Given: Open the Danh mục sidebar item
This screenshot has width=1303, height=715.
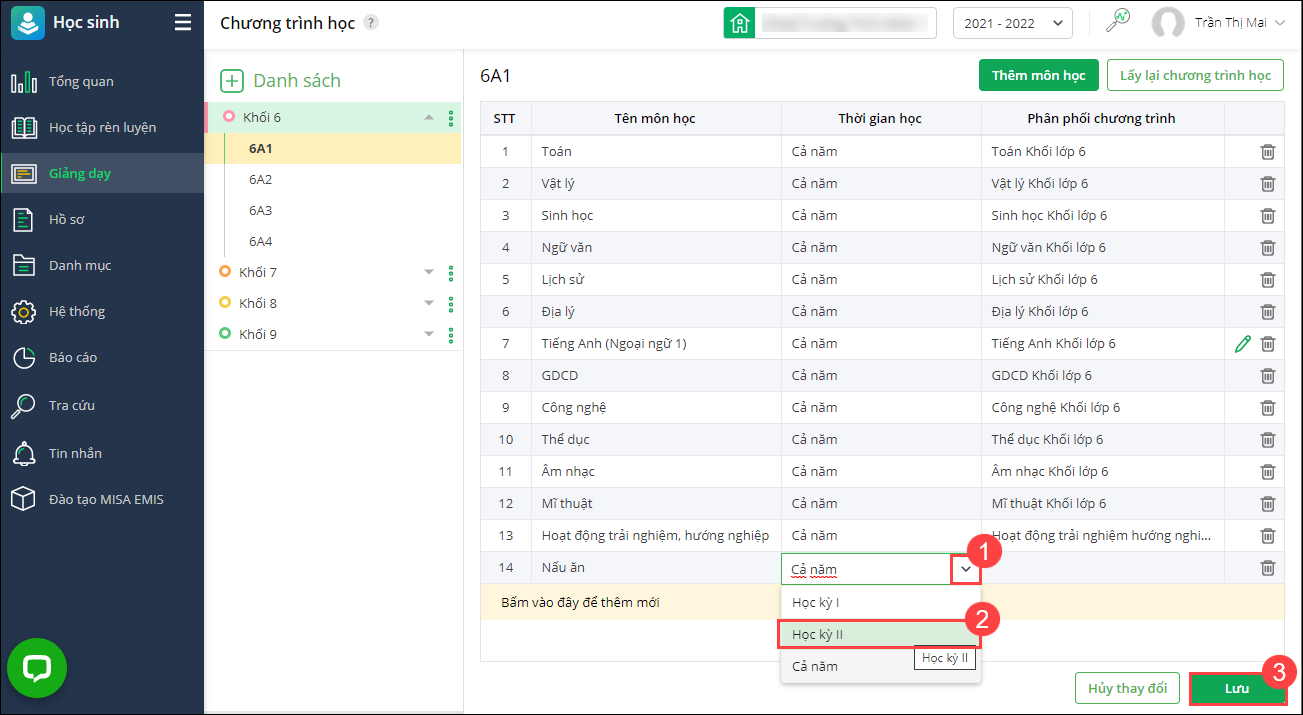Looking at the screenshot, I should (x=102, y=265).
